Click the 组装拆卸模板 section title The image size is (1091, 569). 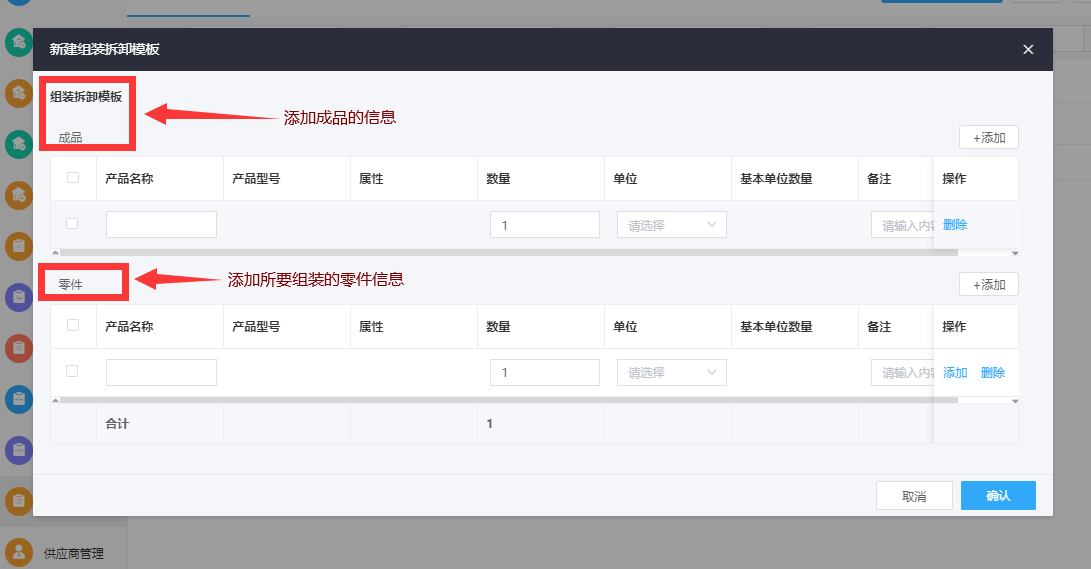coord(86,97)
